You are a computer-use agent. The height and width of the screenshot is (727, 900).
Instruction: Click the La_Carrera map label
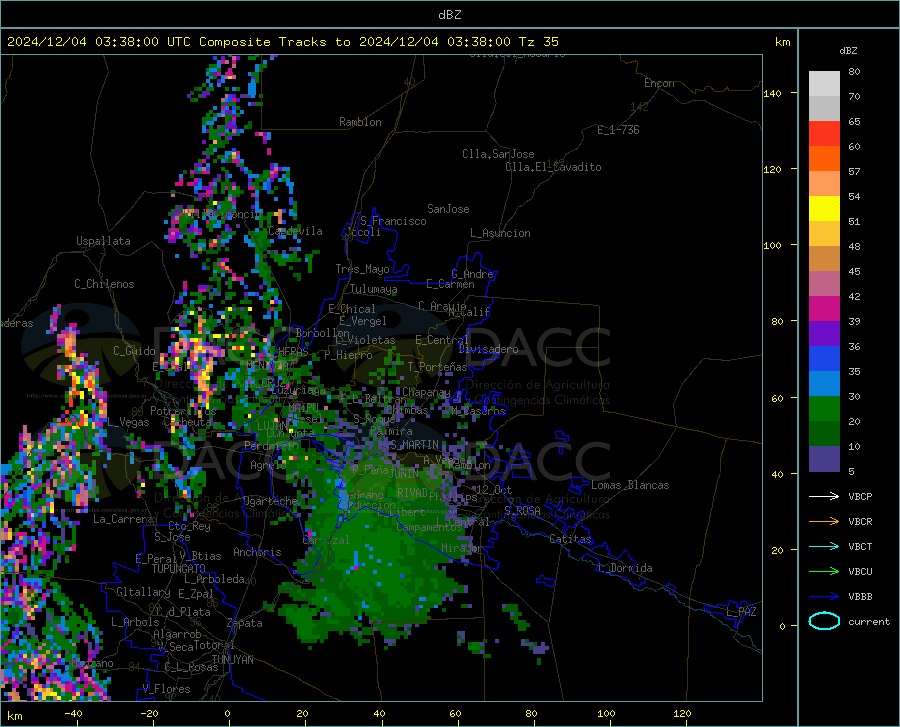point(123,519)
